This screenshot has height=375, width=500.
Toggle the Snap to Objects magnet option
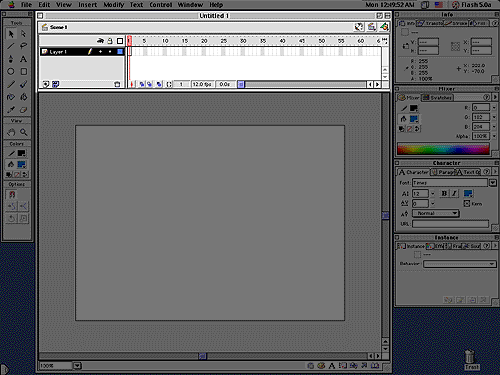click(x=12, y=194)
